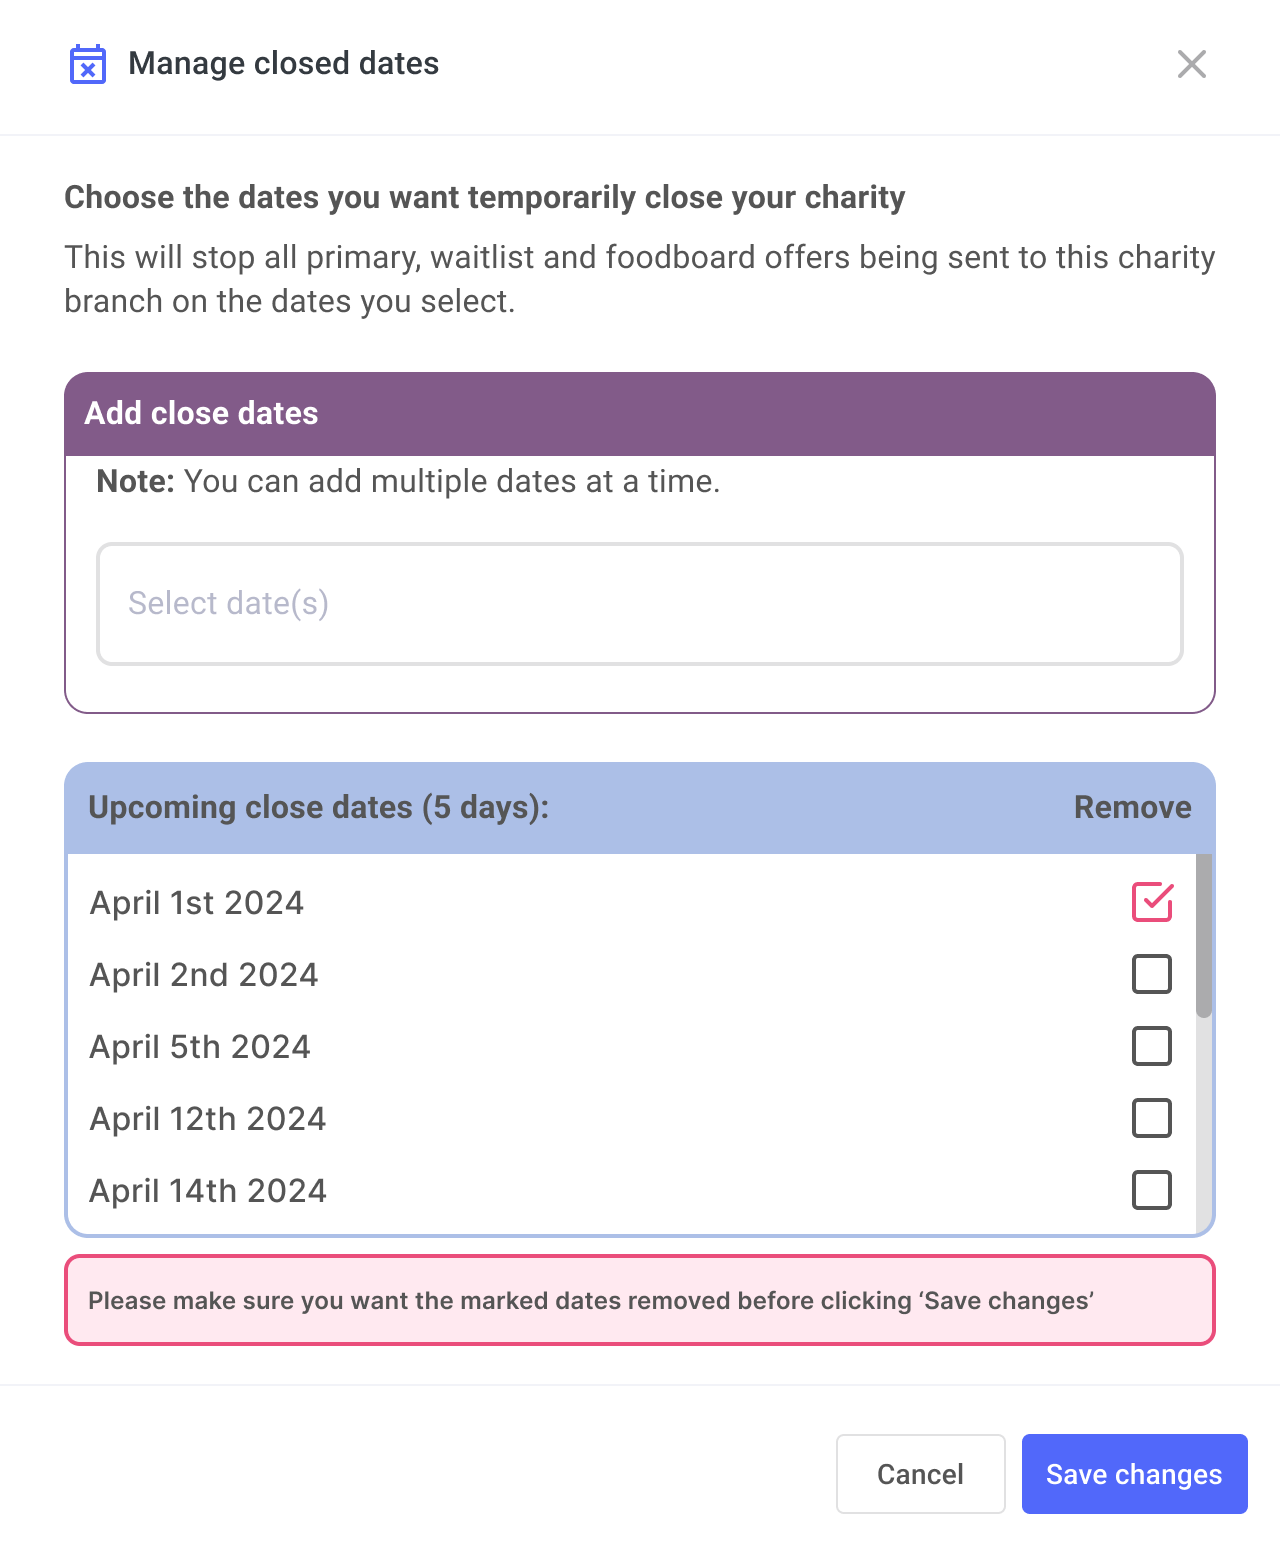Click the pink warning message banner
Screen dimensions: 1280x1554
point(640,1300)
